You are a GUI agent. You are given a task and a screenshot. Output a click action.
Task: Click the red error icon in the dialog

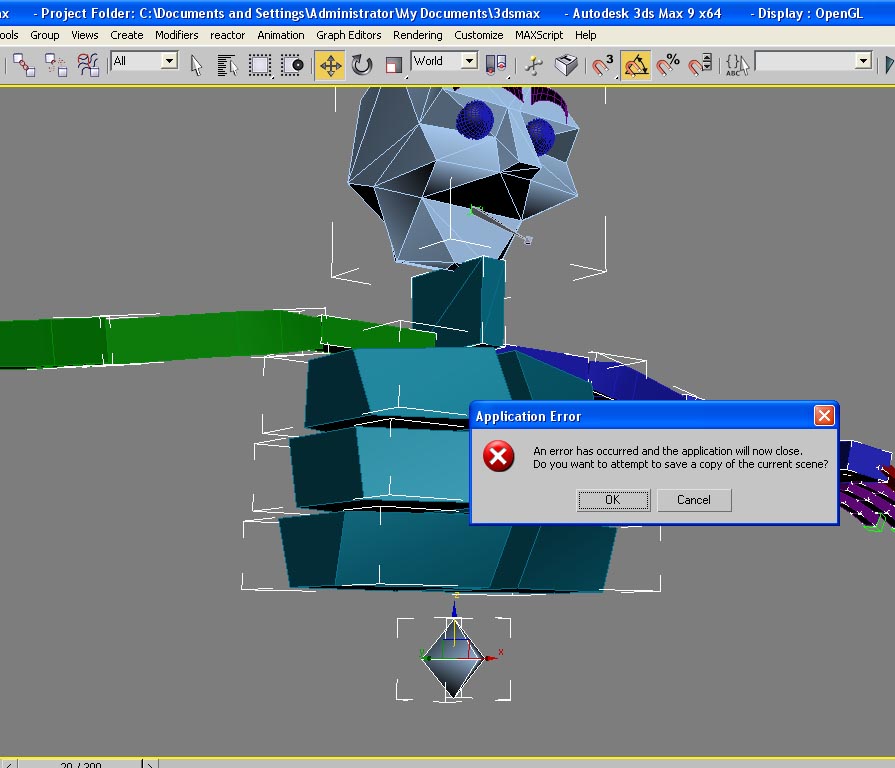click(498, 456)
